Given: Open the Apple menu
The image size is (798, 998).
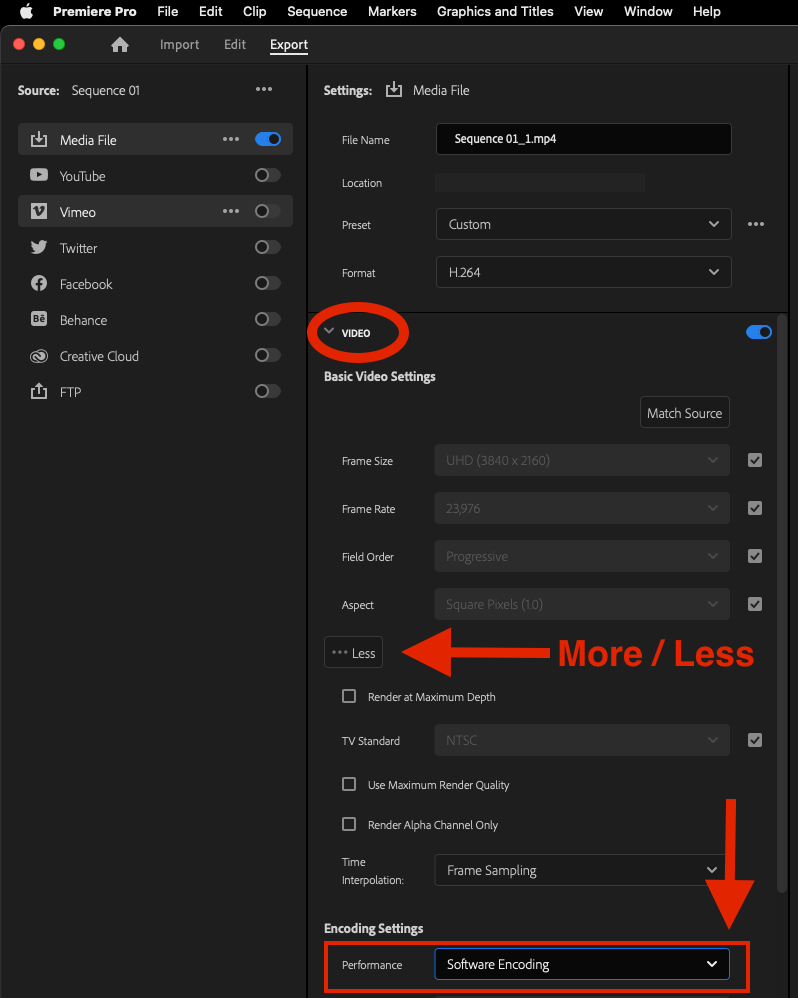Looking at the screenshot, I should pyautogui.click(x=26, y=11).
